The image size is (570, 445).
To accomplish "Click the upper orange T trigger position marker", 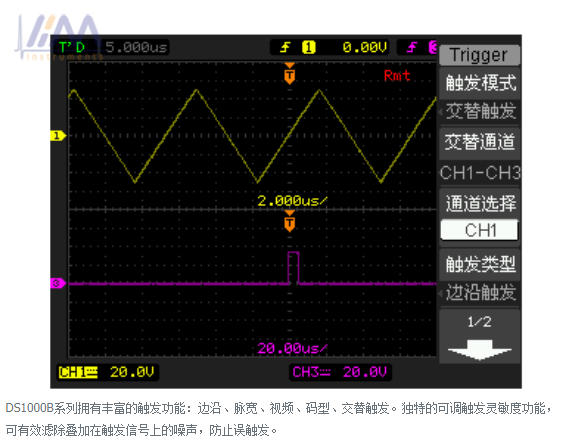I will (x=289, y=74).
